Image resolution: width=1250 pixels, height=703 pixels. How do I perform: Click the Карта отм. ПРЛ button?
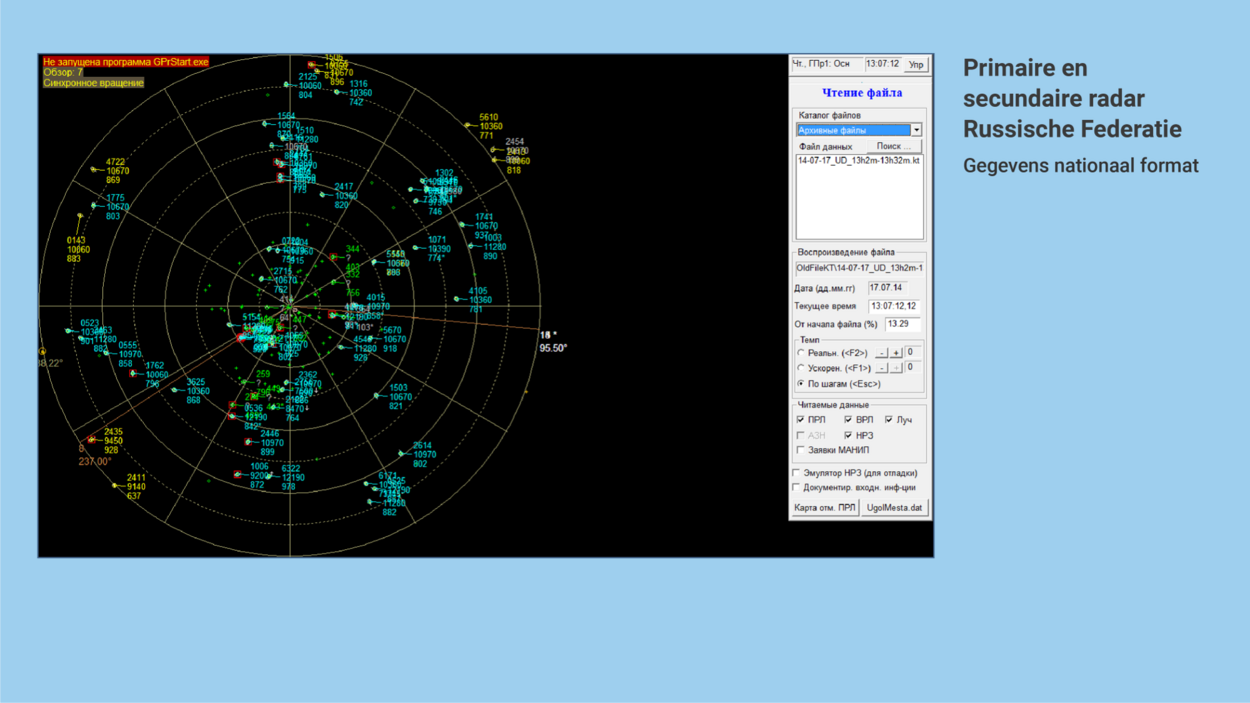click(x=825, y=508)
